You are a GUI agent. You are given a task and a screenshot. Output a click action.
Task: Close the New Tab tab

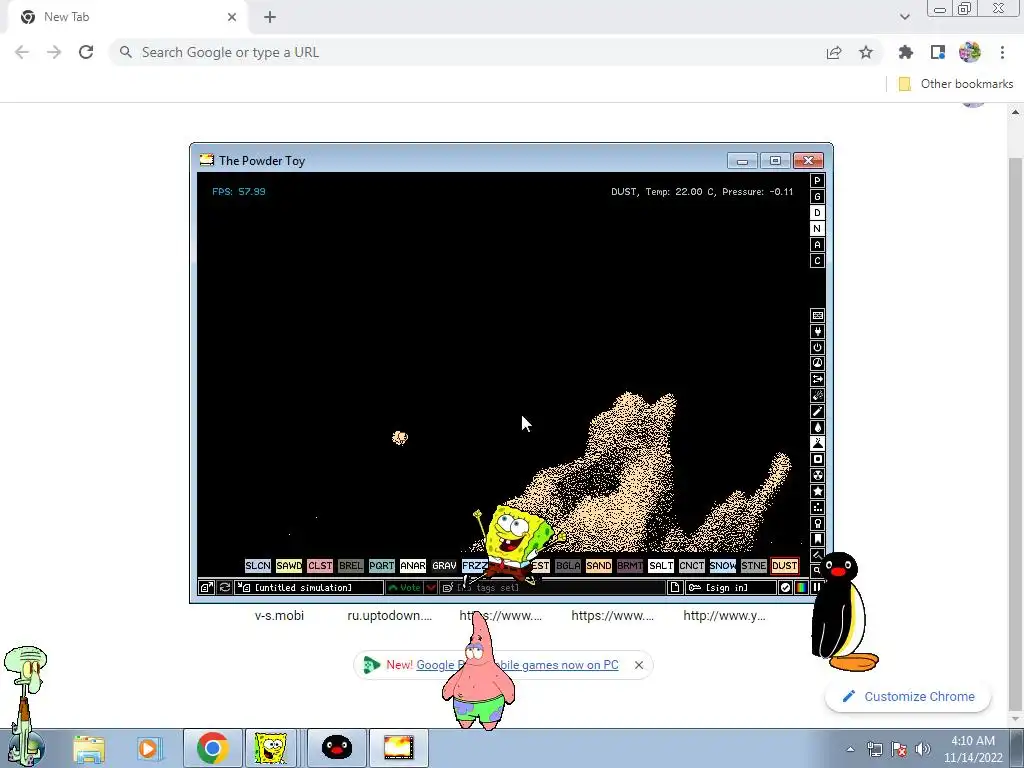coord(232,17)
